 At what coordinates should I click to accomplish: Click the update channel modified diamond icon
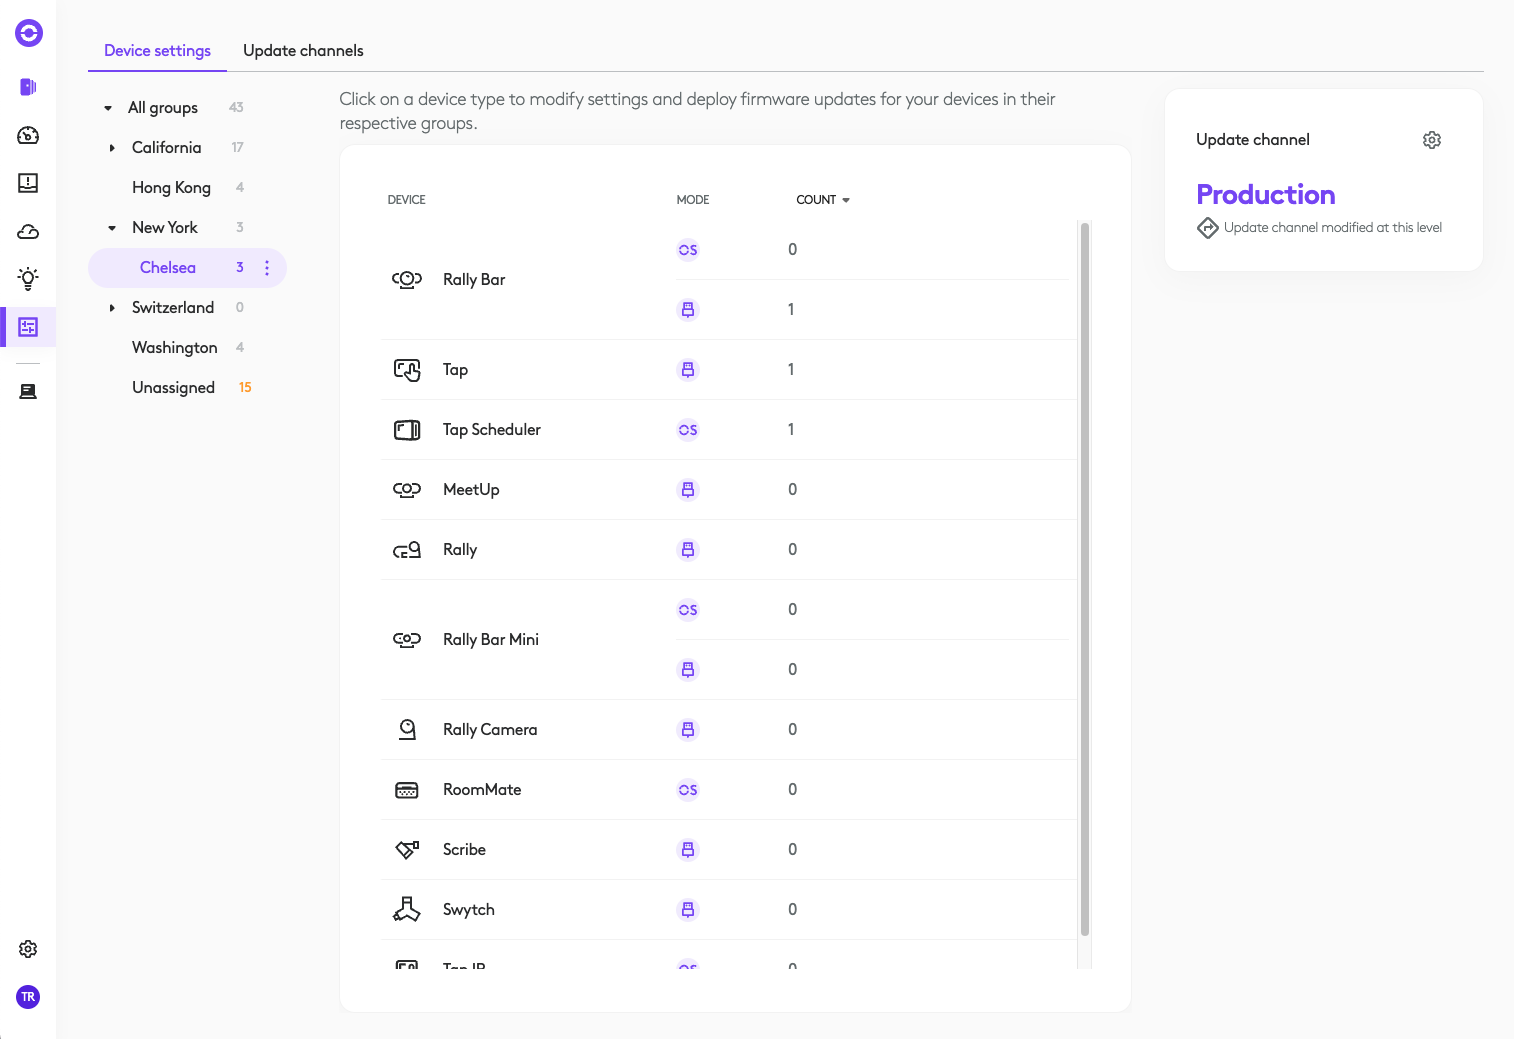tap(1208, 228)
